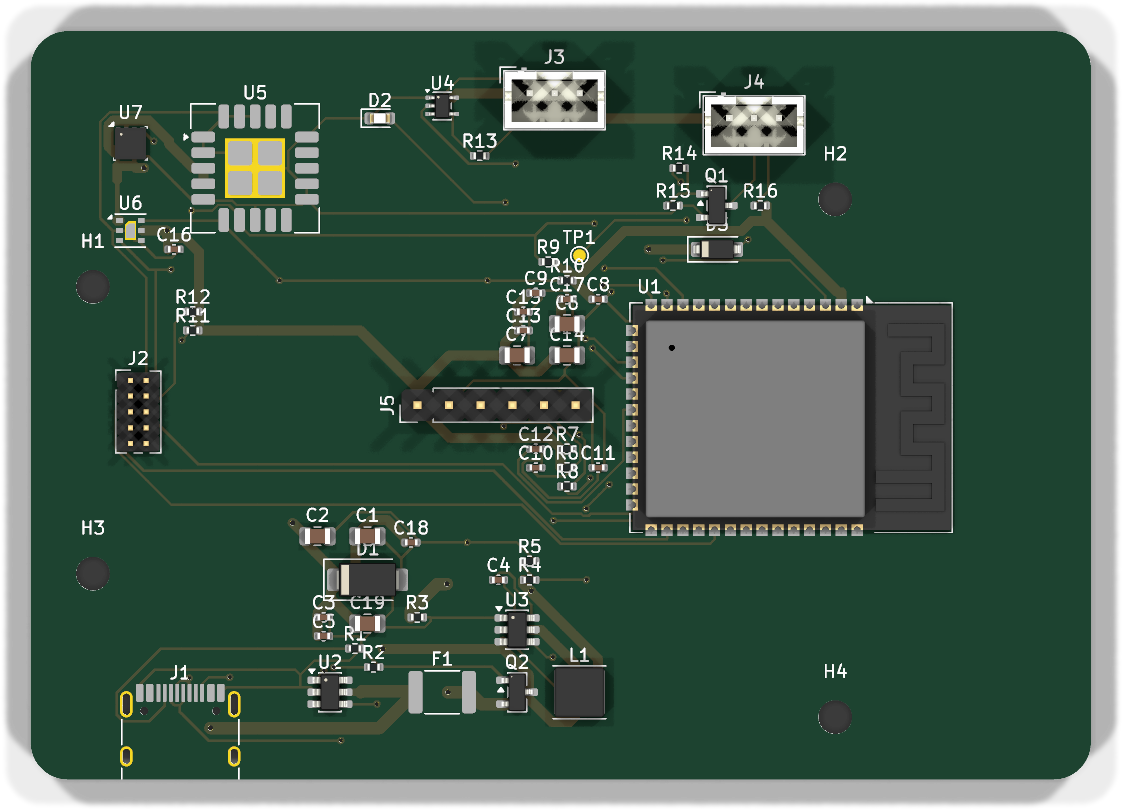
Task: Select the C2 capacitor component
Action: tap(317, 536)
